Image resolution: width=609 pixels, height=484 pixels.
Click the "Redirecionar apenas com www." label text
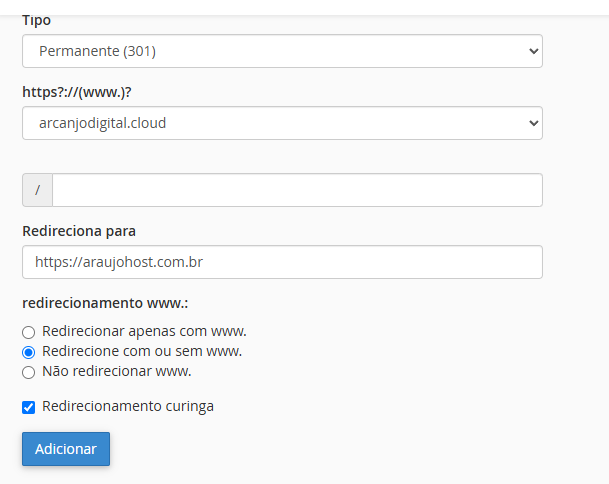(144, 331)
